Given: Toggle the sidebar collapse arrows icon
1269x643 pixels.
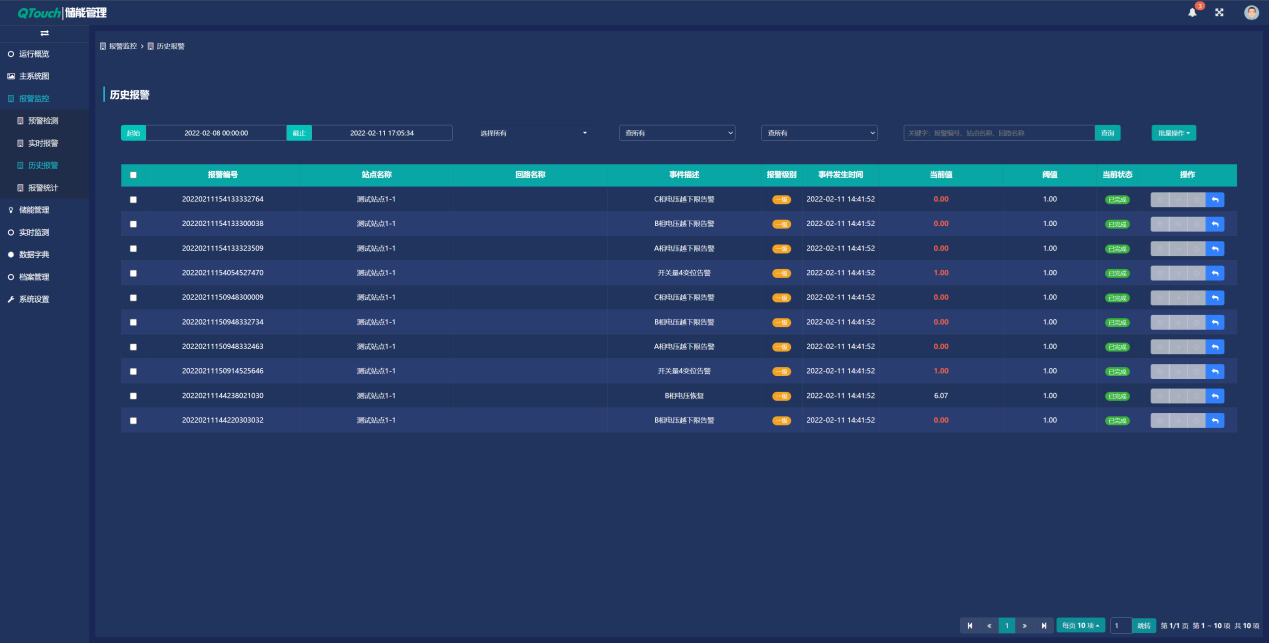Looking at the screenshot, I should click(x=44, y=34).
